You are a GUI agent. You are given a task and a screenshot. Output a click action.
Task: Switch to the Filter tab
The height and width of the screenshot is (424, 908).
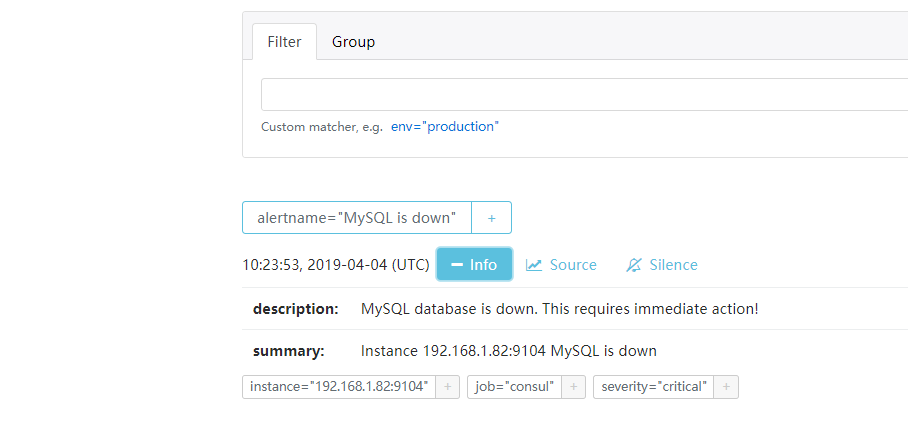click(x=284, y=42)
